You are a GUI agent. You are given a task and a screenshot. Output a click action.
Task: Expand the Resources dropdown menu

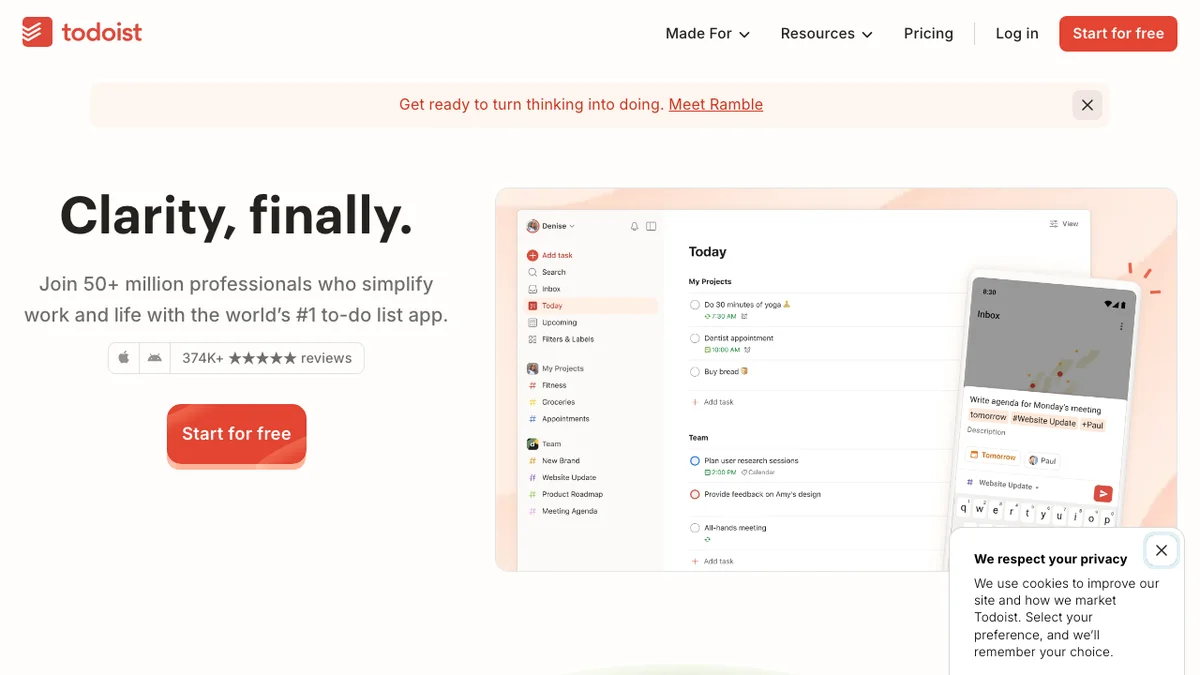[826, 33]
